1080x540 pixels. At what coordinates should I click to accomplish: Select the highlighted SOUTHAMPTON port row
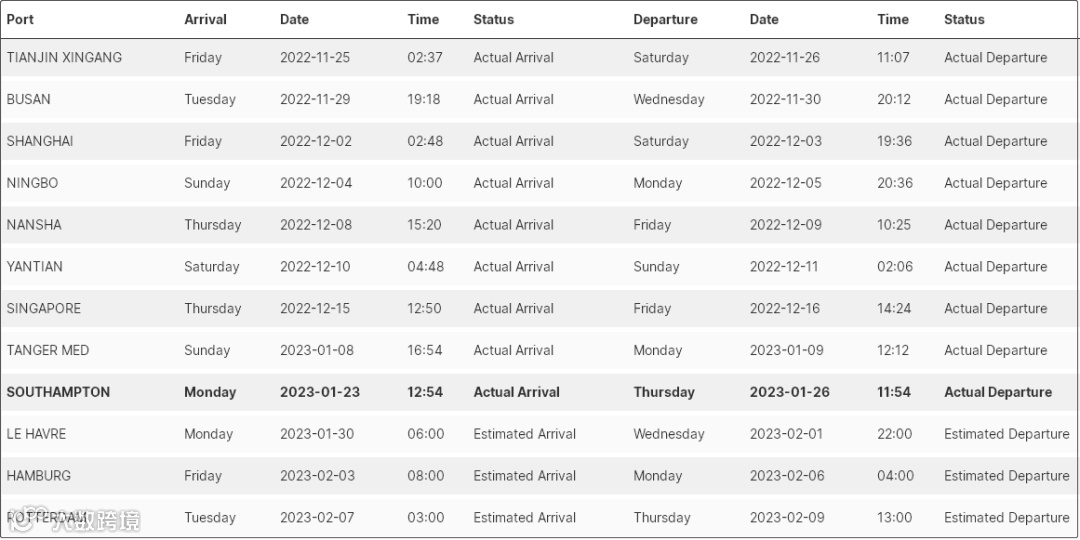click(59, 393)
